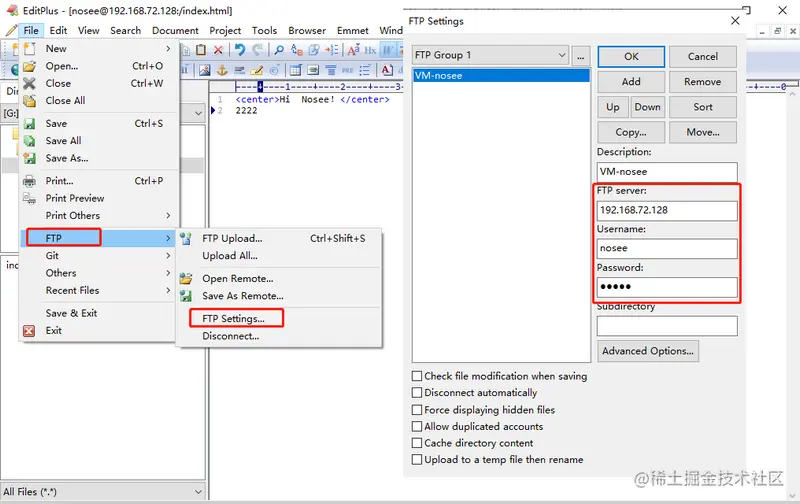Viewport: 800px width, 504px height.
Task: Click the FTP server address field
Action: coord(667,210)
